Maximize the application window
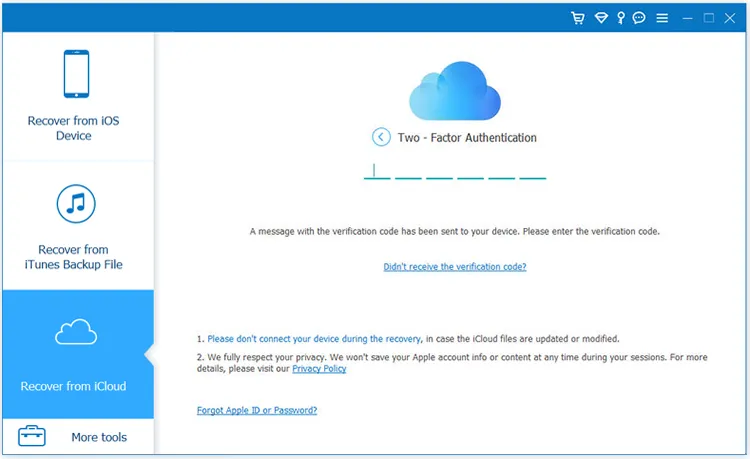The width and height of the screenshot is (750, 459). pos(709,18)
